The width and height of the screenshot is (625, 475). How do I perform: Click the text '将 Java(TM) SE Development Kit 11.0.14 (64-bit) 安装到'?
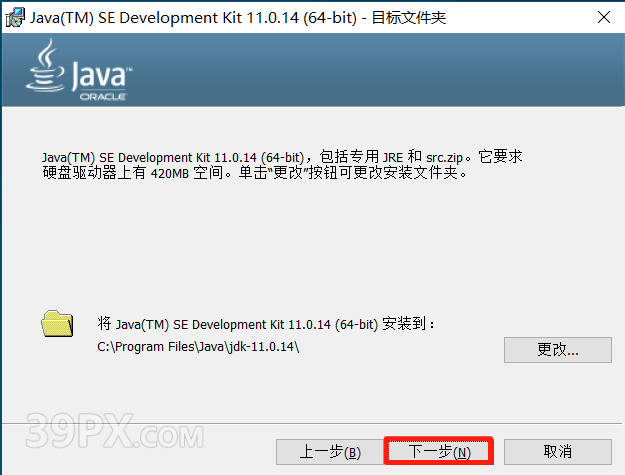(266, 324)
